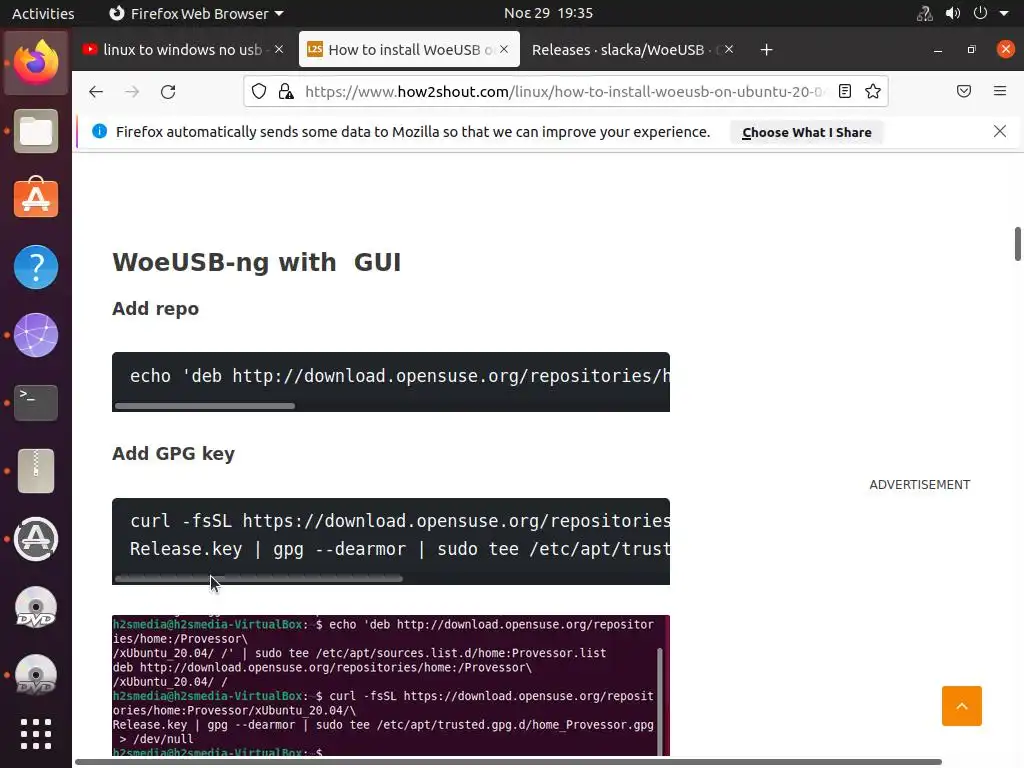
Task: Close the How to install WoeUSB tab
Action: [504, 49]
